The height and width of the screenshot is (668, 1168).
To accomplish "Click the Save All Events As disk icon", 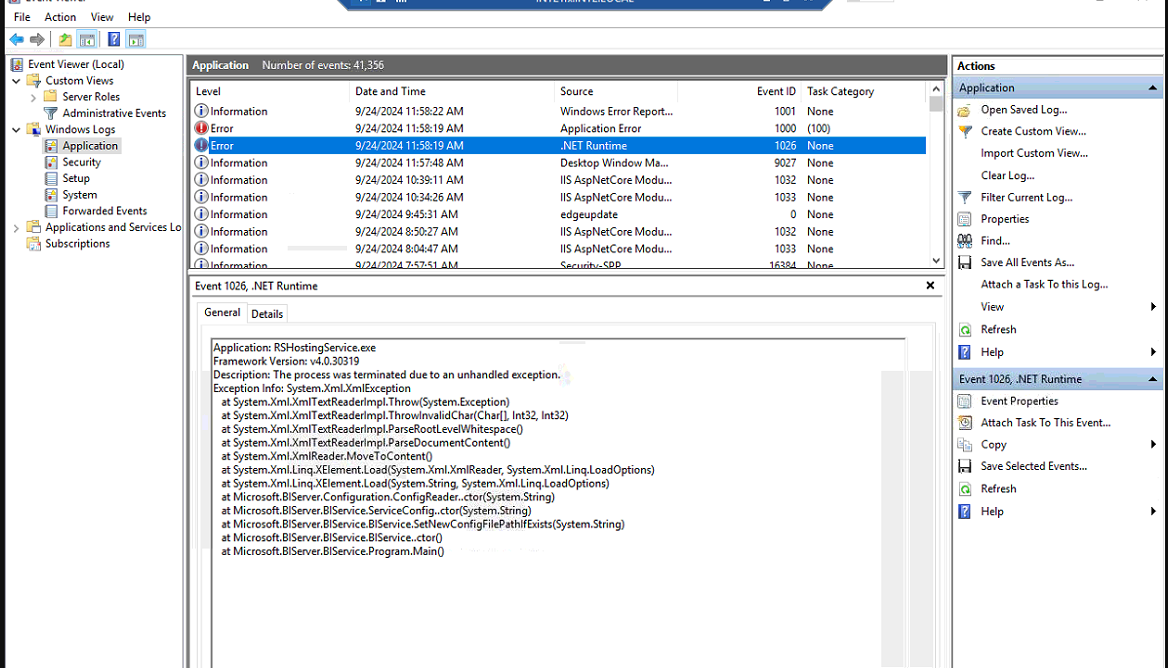I will 964,261.
